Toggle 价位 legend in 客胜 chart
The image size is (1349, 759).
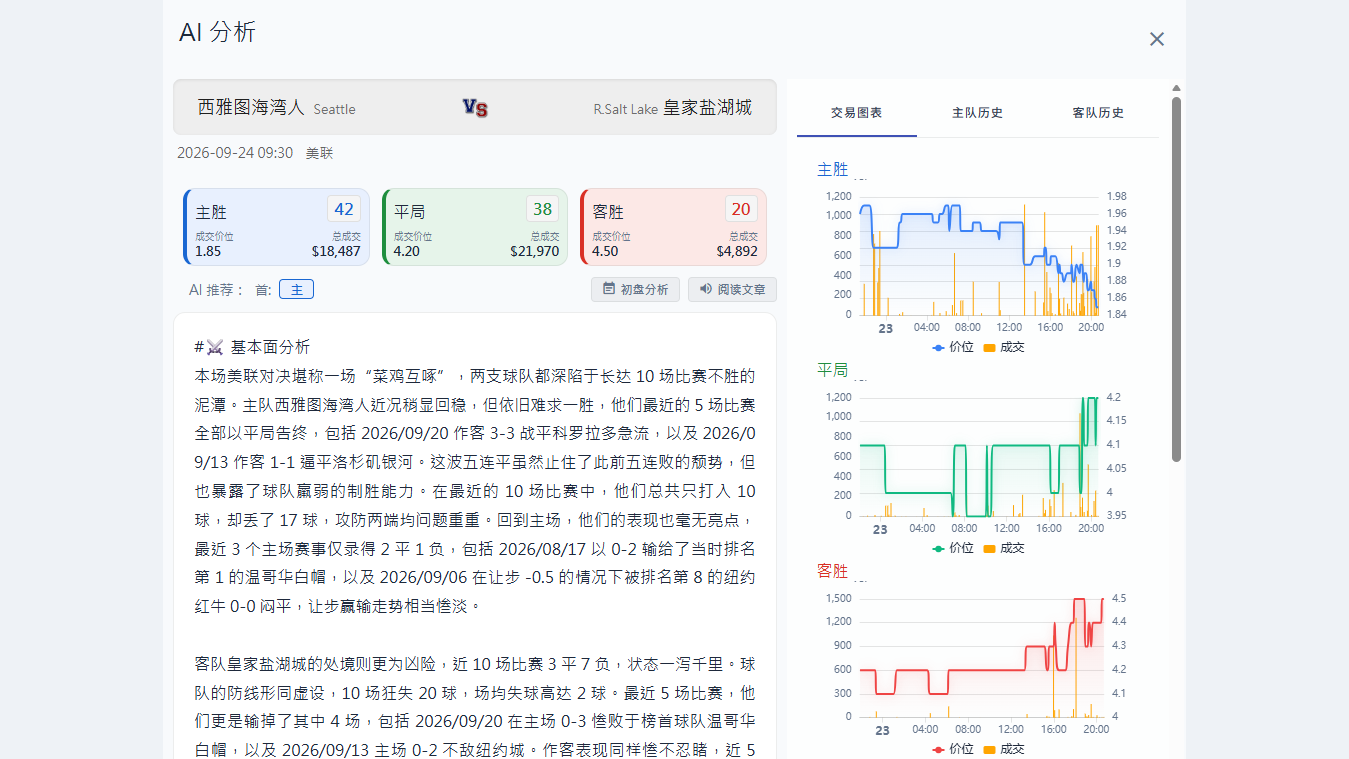pos(952,749)
